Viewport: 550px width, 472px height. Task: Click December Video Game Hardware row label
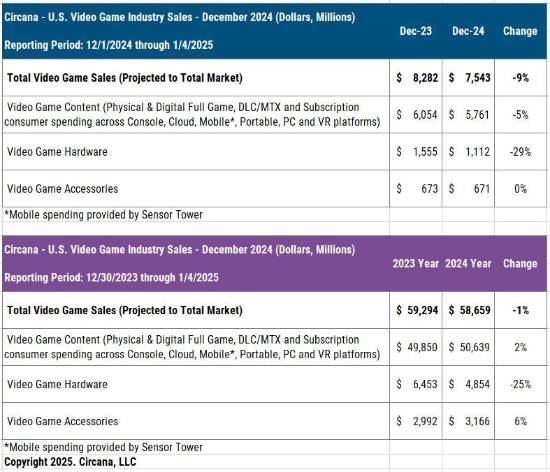point(57,151)
